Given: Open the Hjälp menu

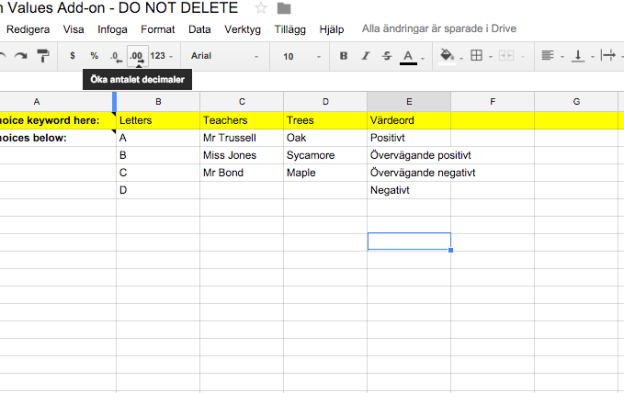Looking at the screenshot, I should [332, 29].
